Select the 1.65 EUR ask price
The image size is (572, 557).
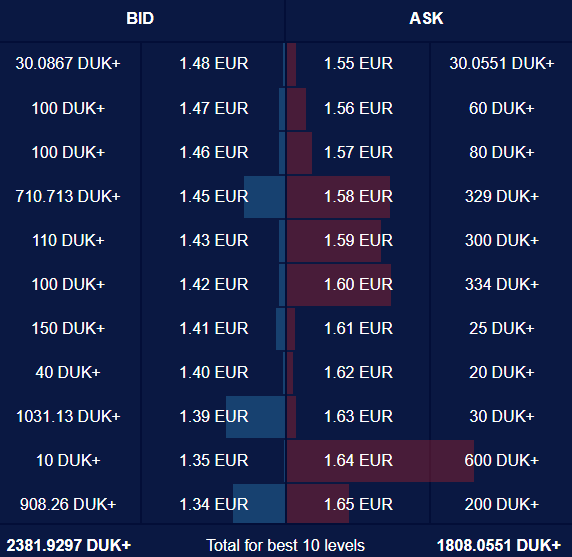tap(359, 504)
